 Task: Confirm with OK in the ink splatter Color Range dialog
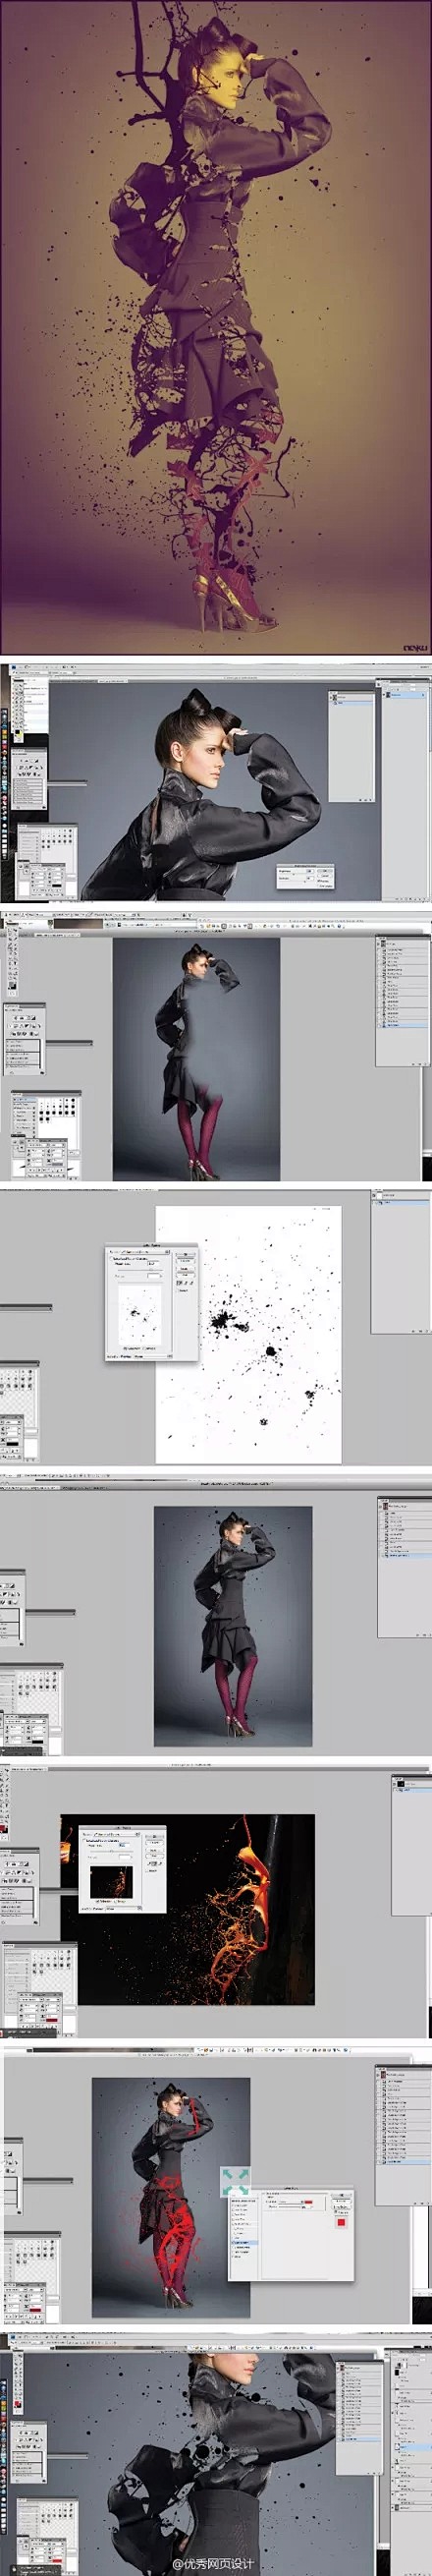185,1256
